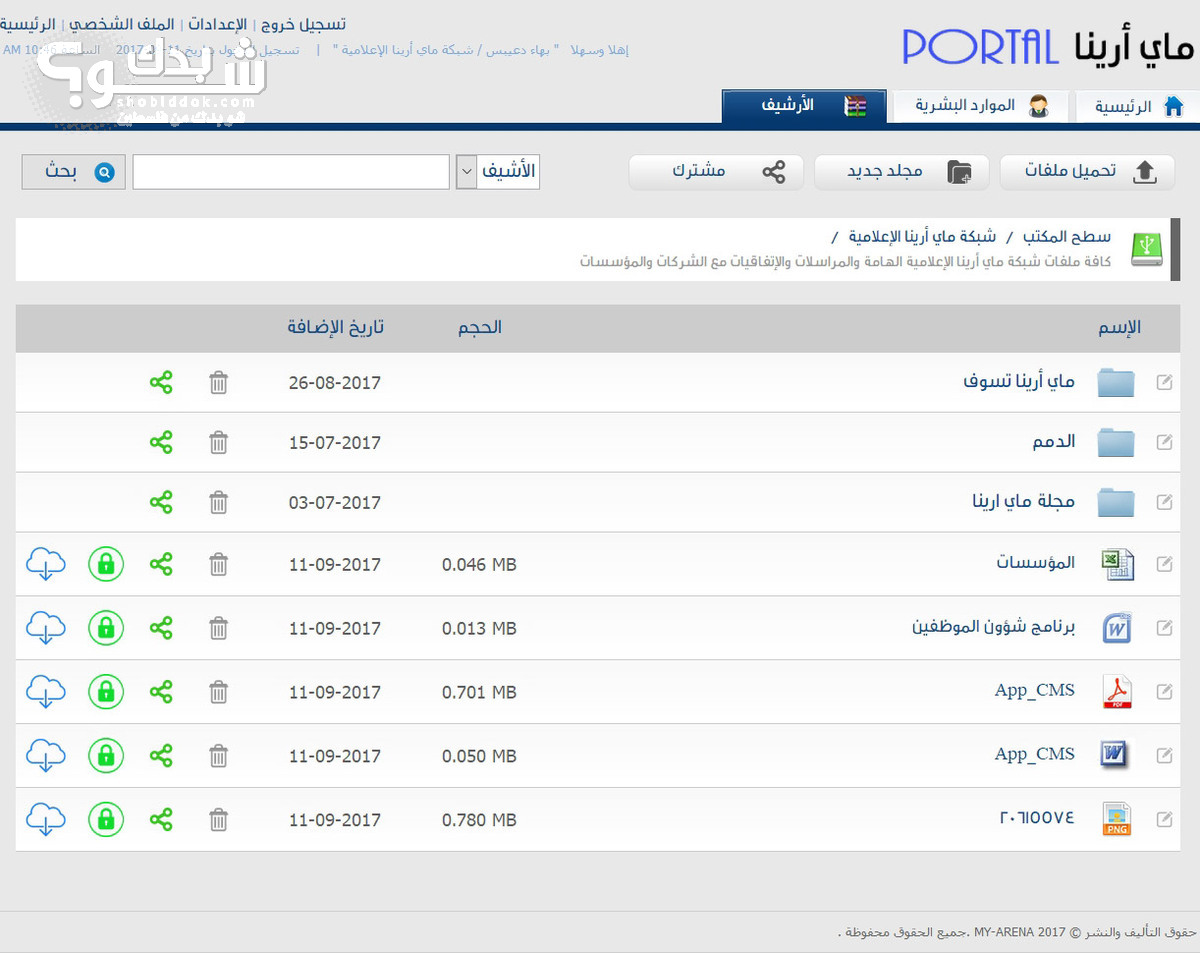Screen dimensions: 1200x953
Task: Select the 0.701 MB size cell
Action: point(479,692)
